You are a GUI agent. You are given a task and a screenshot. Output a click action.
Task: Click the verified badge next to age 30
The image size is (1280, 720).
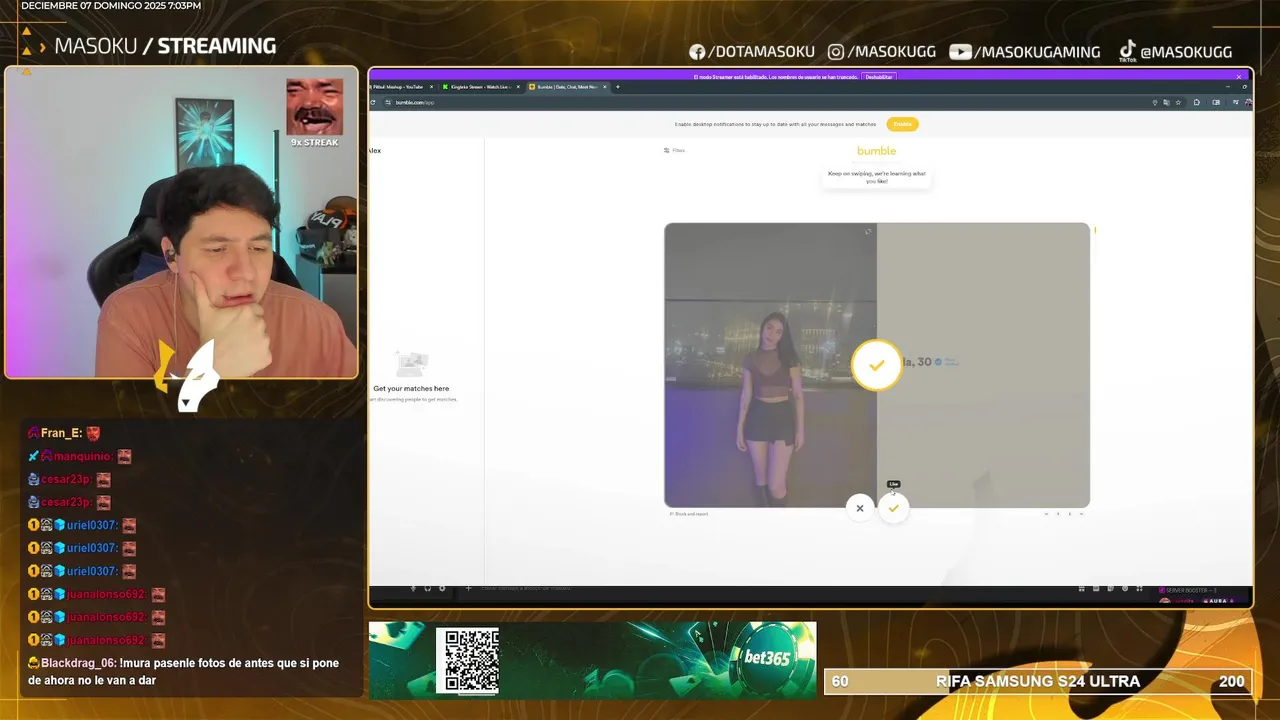938,362
